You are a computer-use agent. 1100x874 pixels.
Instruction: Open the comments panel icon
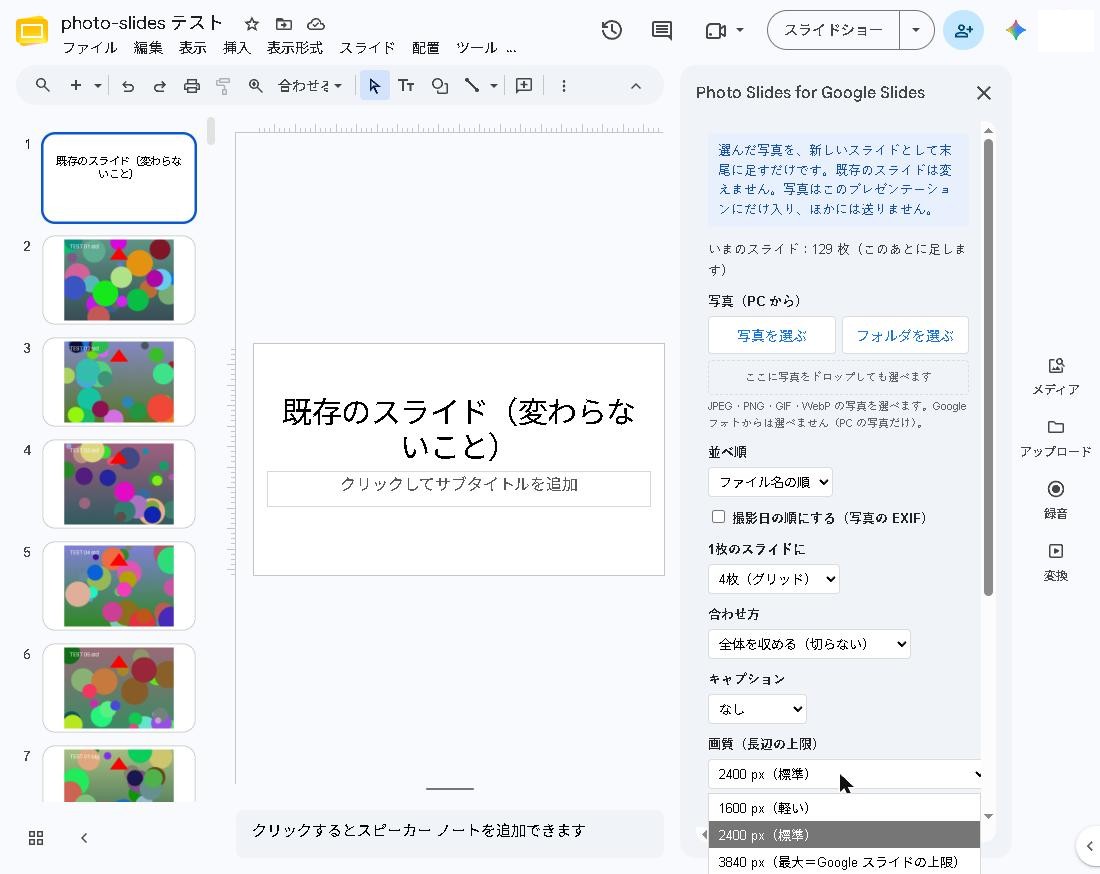coord(662,30)
